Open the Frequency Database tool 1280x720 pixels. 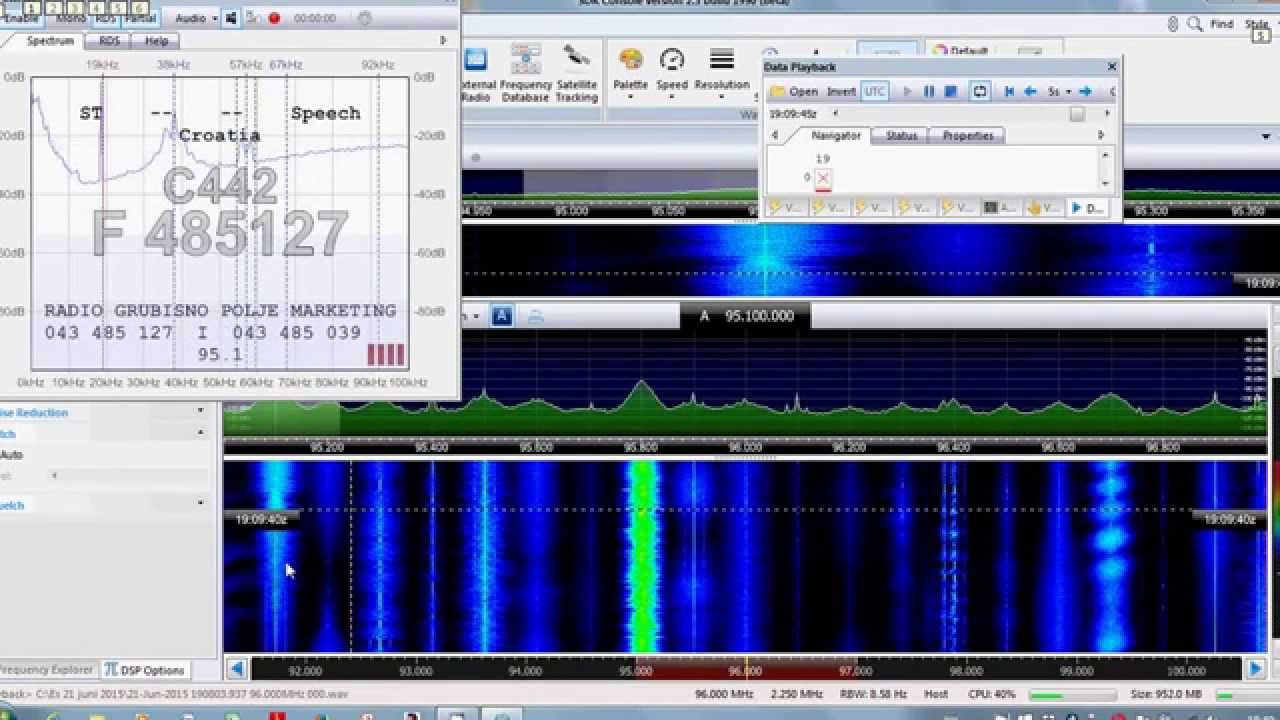tap(525, 73)
